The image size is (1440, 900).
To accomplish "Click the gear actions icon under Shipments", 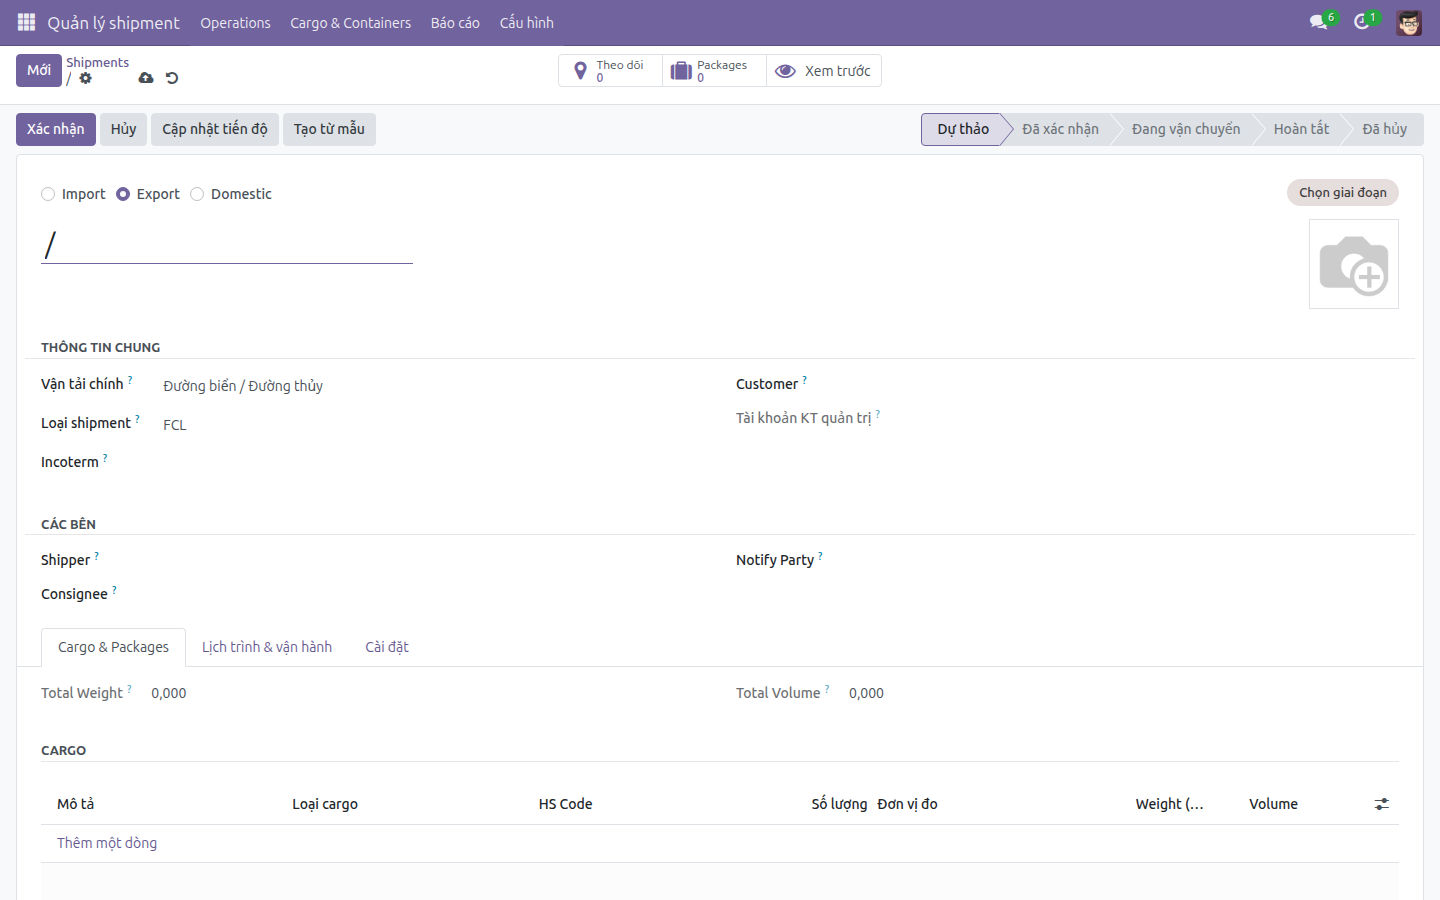I will (86, 78).
